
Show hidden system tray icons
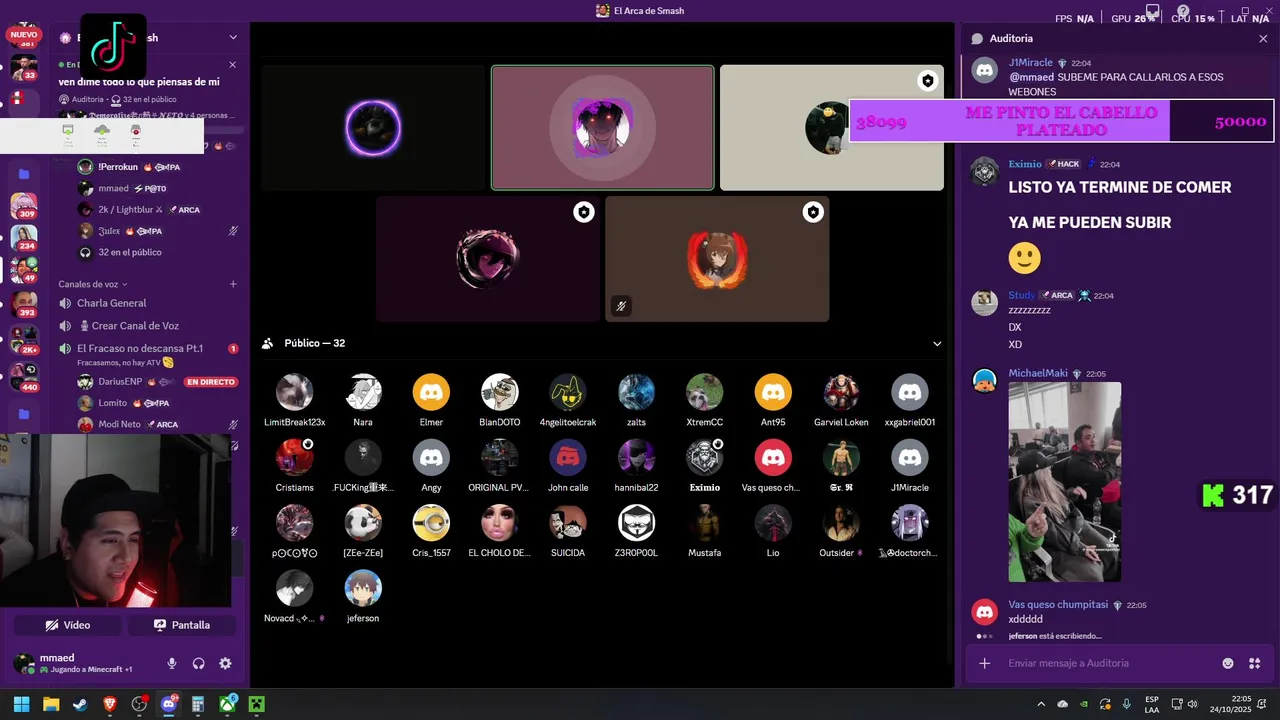pyautogui.click(x=1041, y=704)
